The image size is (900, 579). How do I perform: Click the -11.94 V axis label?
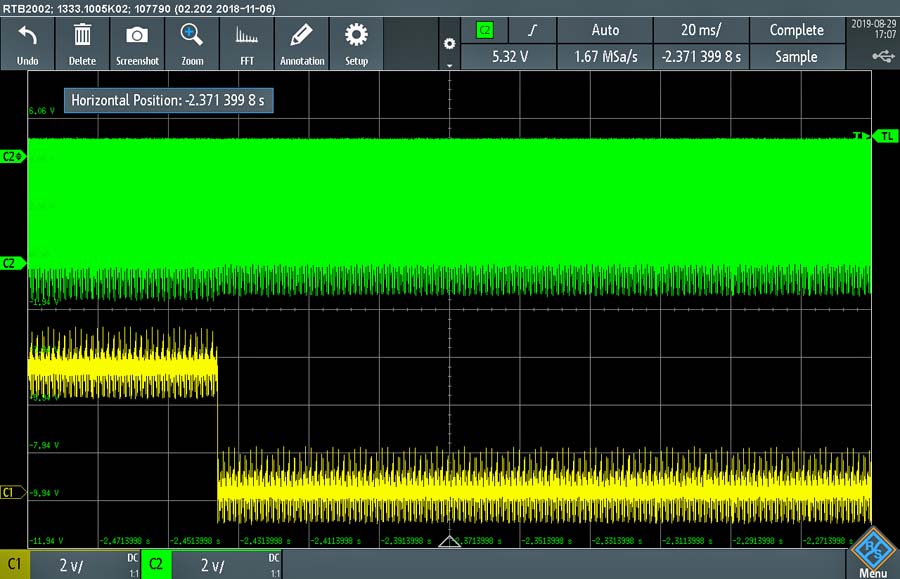(x=46, y=541)
